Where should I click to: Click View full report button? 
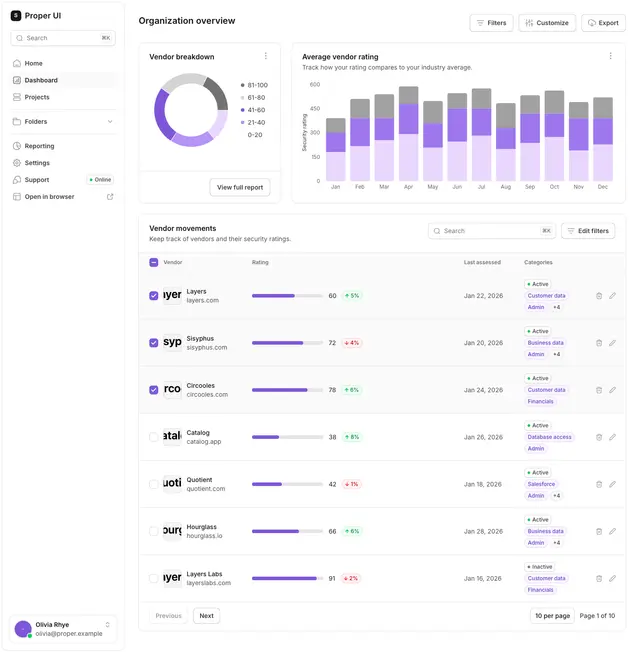240,188
